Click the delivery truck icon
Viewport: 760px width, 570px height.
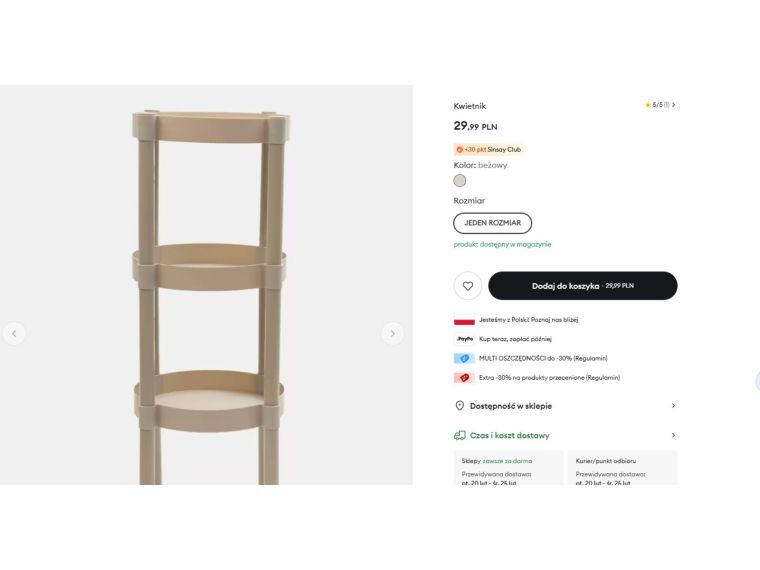(460, 436)
